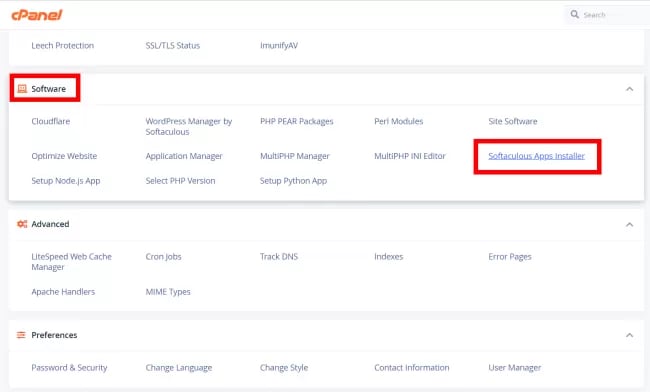Collapse the Software section chevron
The width and height of the screenshot is (650, 392).
[629, 89]
